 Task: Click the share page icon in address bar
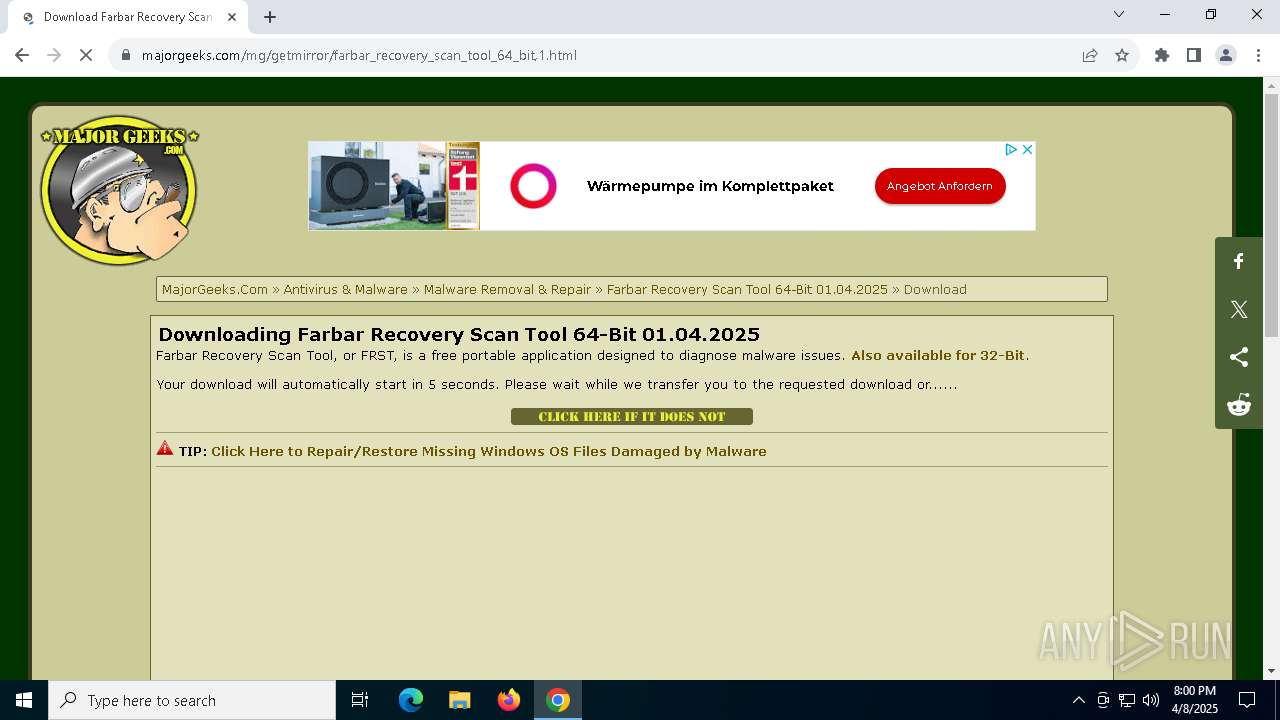[x=1090, y=55]
